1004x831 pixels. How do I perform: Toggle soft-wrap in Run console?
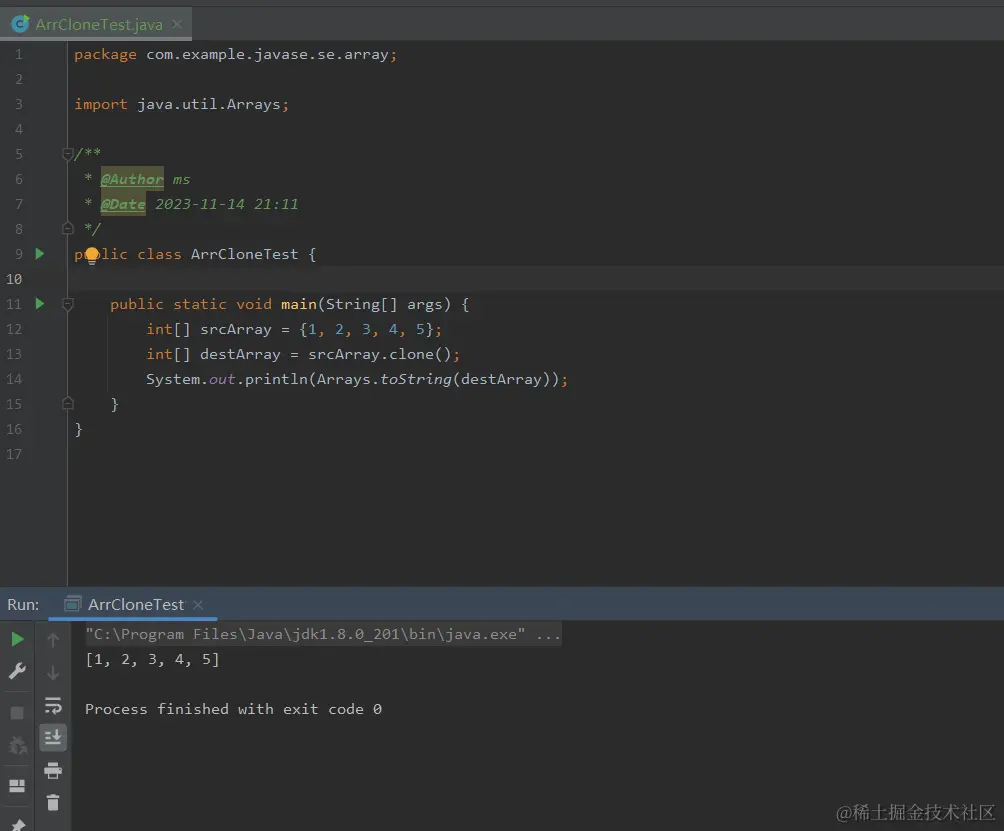tap(53, 706)
